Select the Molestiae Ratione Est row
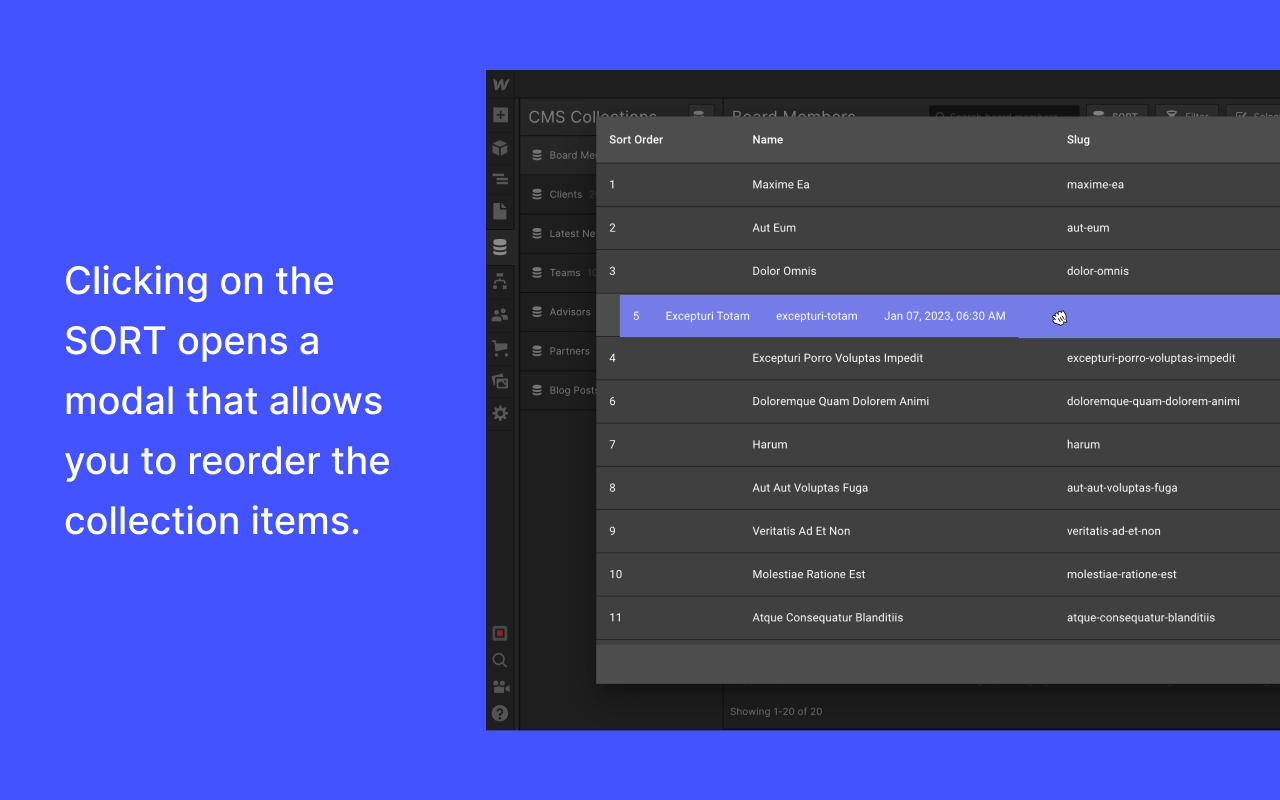 coord(938,575)
